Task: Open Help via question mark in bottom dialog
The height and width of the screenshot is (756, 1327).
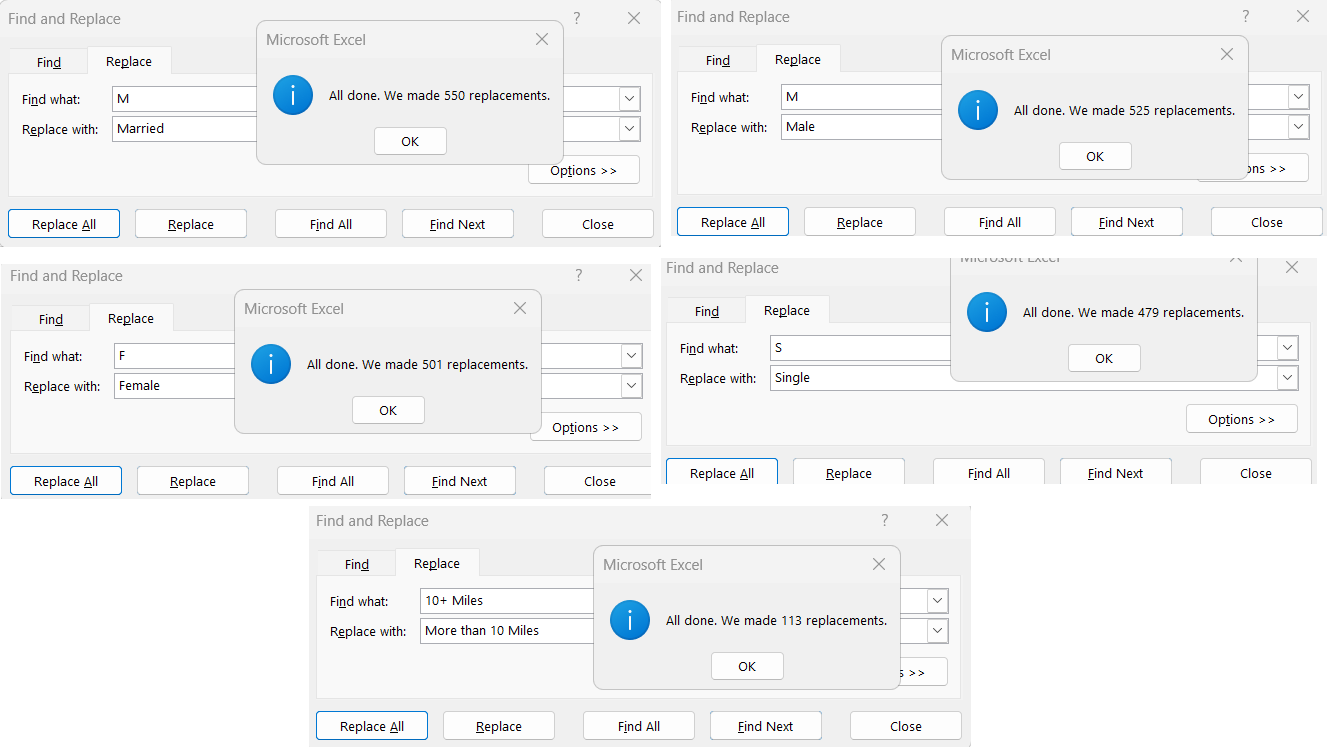Action: (x=884, y=520)
